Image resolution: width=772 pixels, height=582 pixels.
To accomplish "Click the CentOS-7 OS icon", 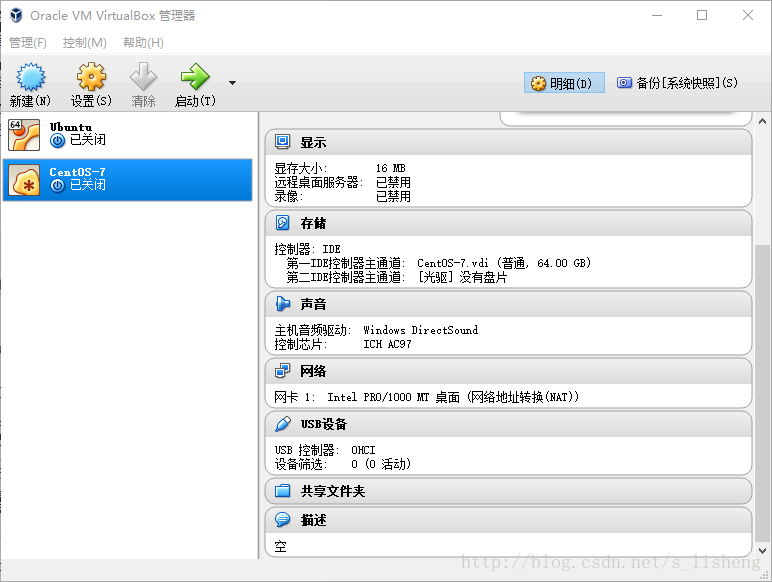I will point(24,180).
